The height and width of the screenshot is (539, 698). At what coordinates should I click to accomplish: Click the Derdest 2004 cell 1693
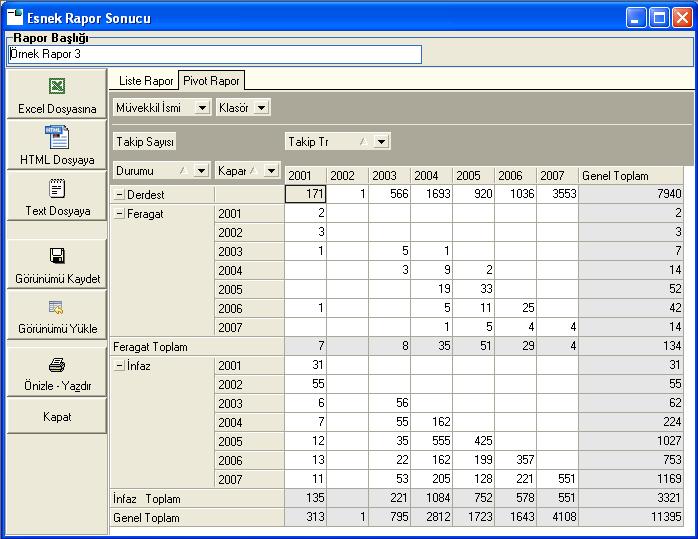[x=431, y=194]
